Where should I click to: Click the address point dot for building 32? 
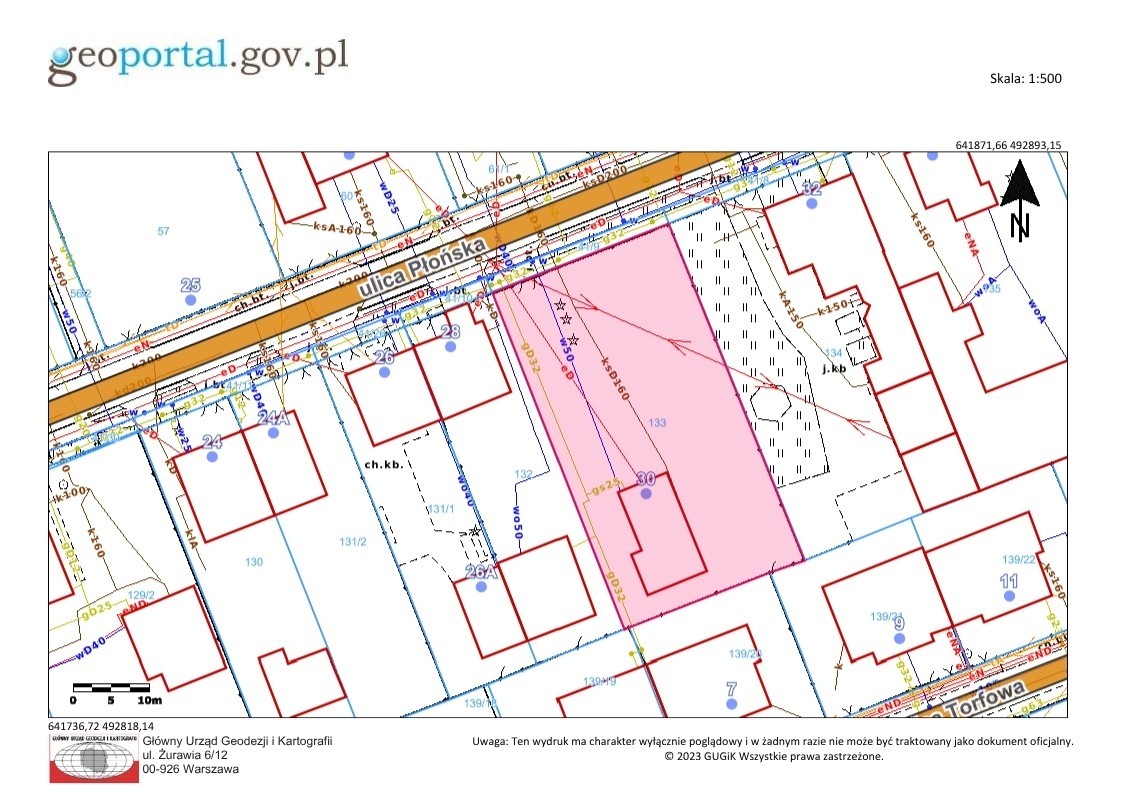click(x=811, y=203)
